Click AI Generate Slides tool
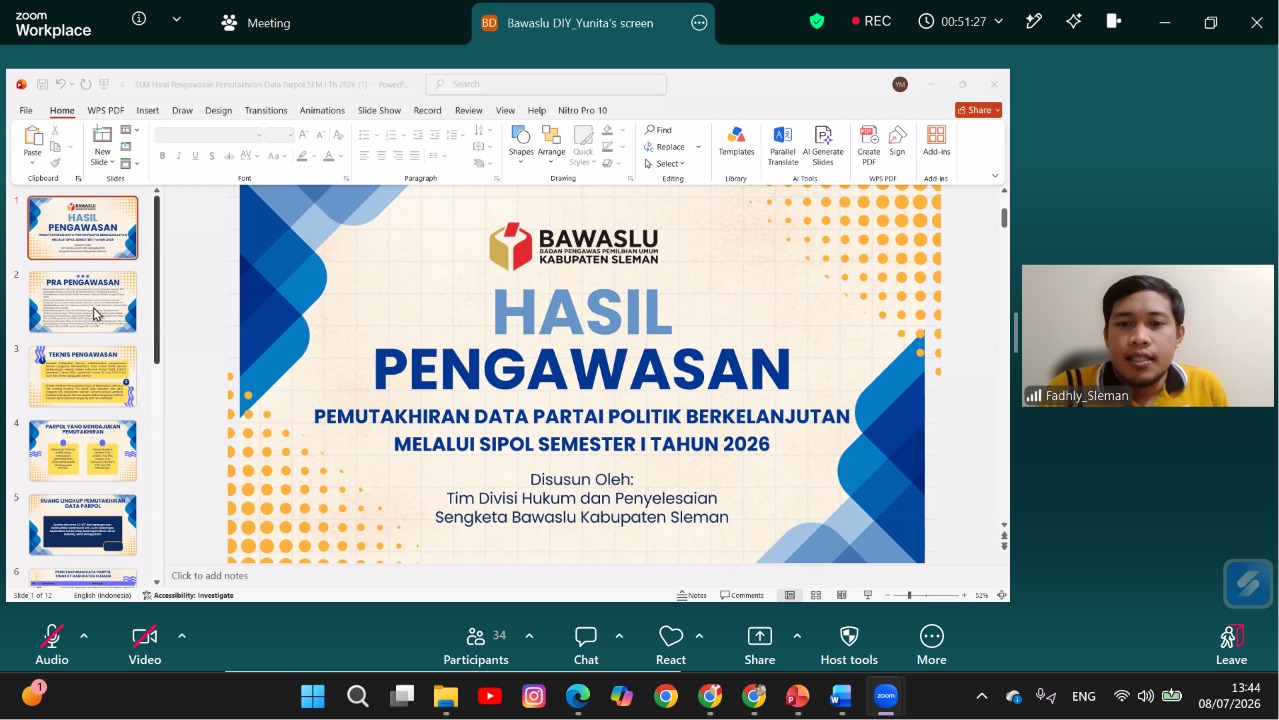Screen dimensions: 1279x720 pyautogui.click(x=823, y=146)
